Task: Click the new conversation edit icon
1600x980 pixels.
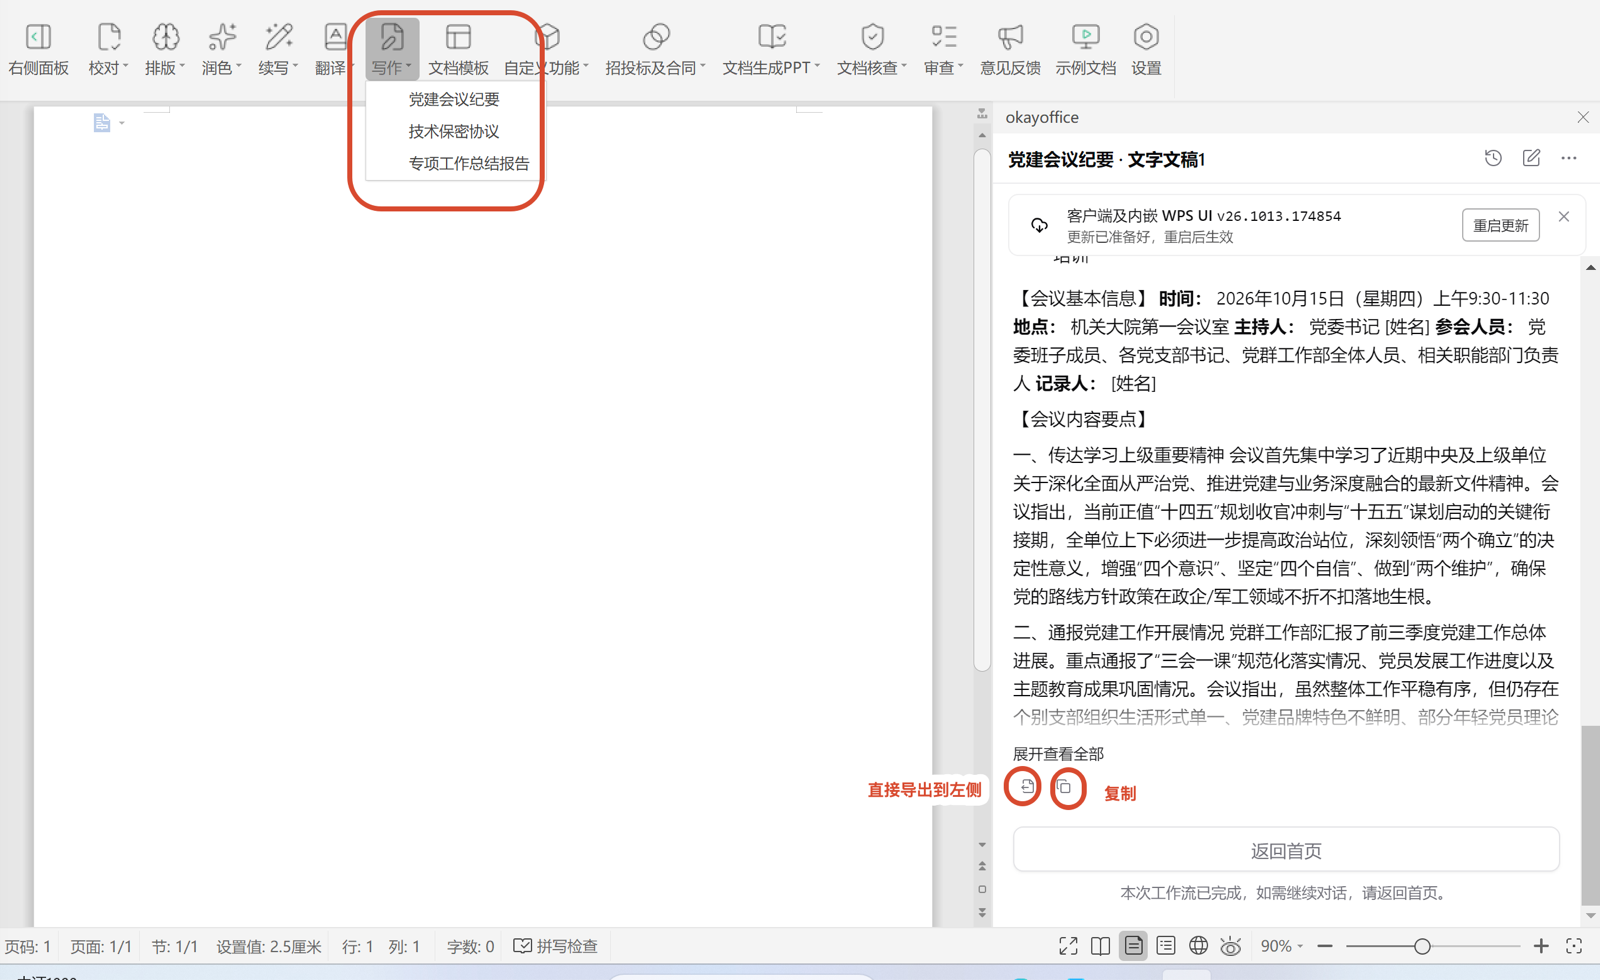Action: 1531,158
